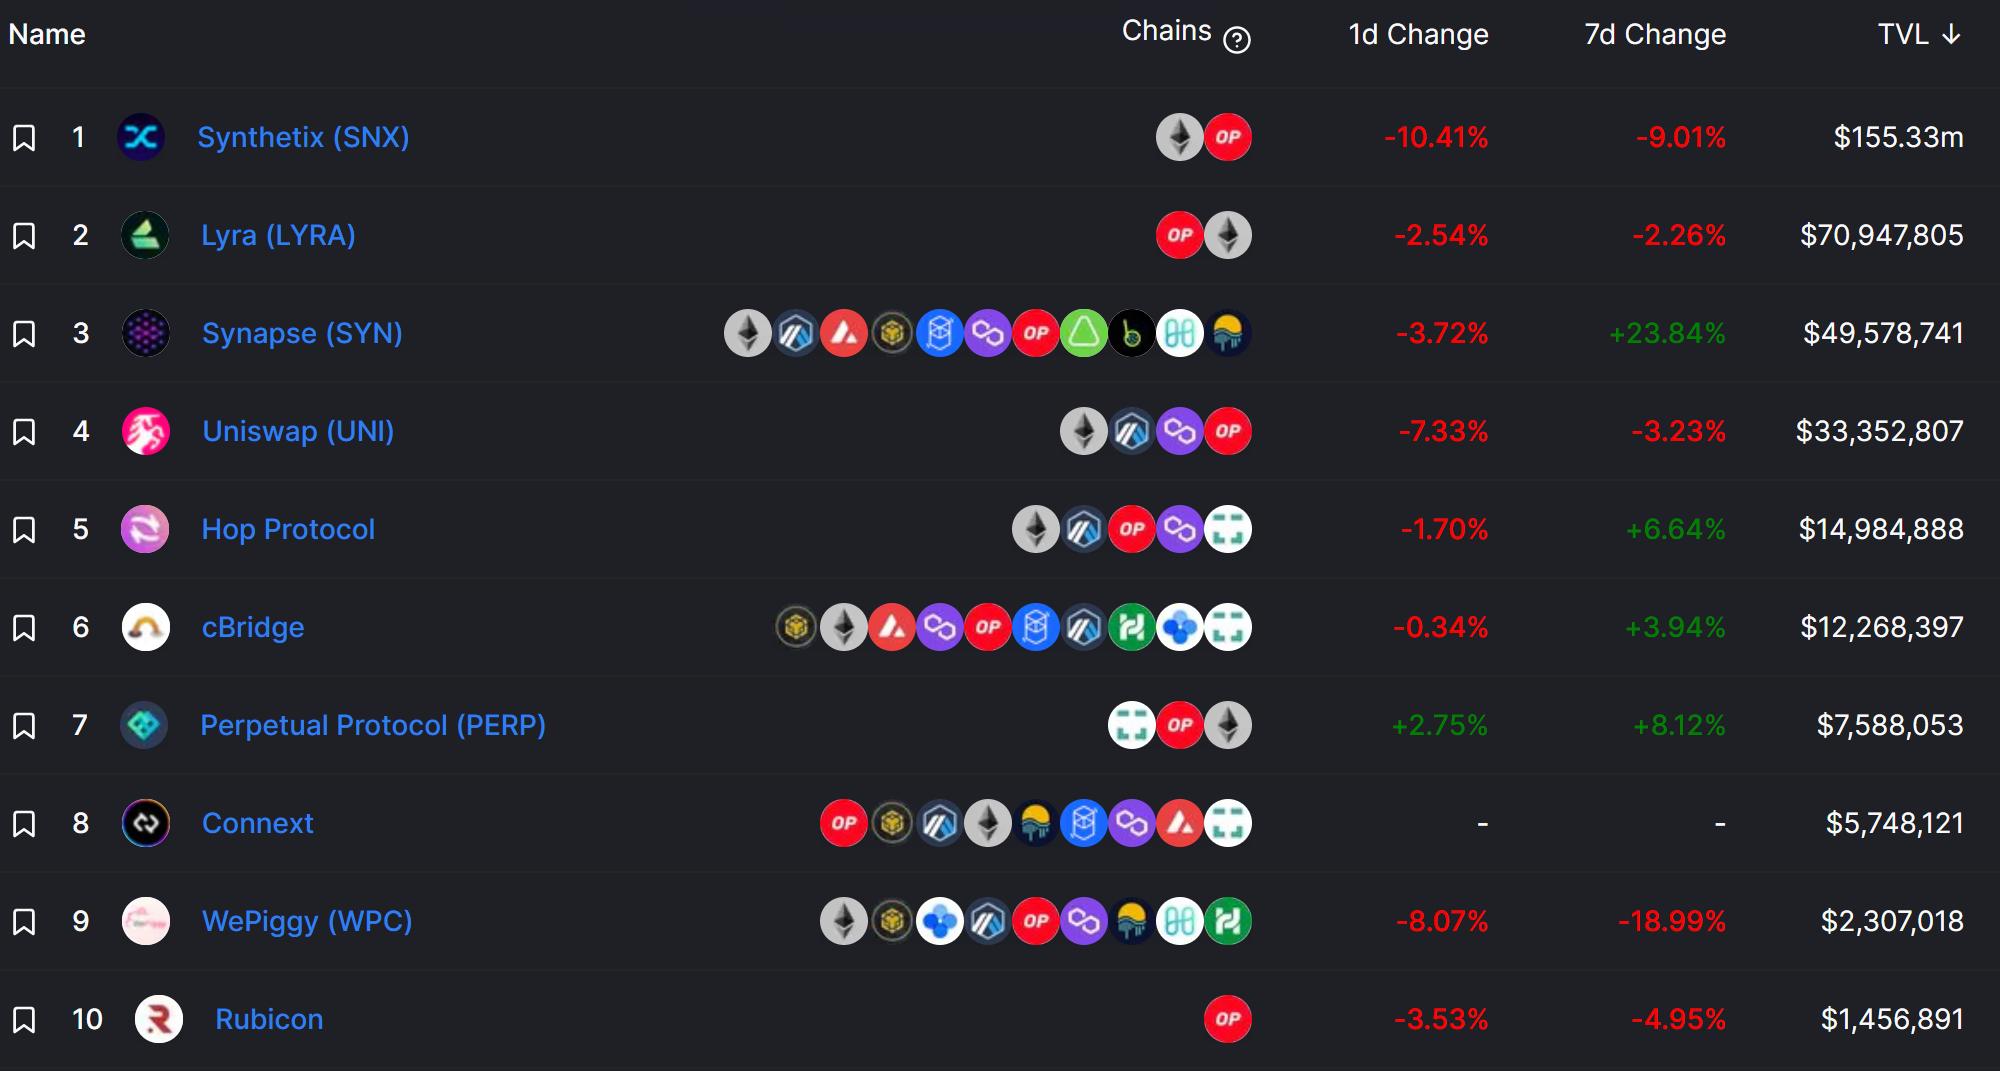Image resolution: width=2000 pixels, height=1071 pixels.
Task: Sort by 1d Change column header
Action: (1418, 34)
